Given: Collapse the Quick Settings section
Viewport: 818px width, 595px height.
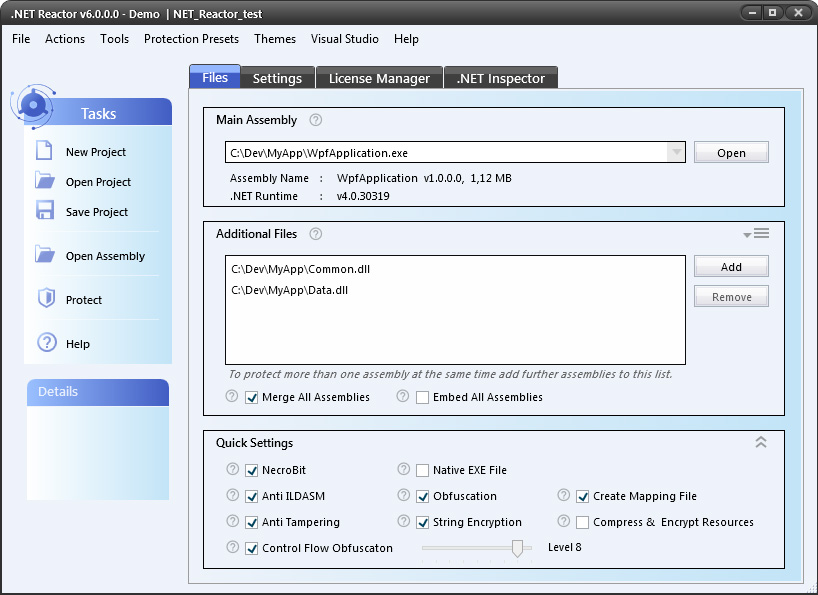Looking at the screenshot, I should click(760, 442).
